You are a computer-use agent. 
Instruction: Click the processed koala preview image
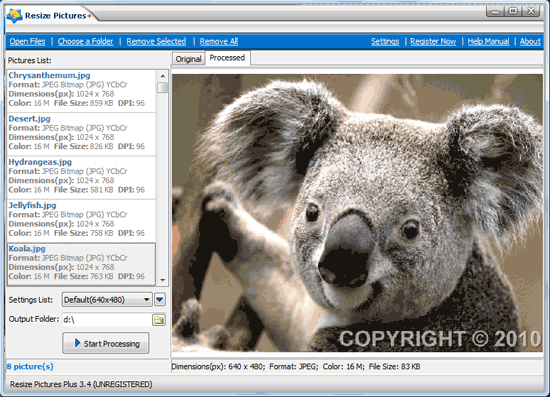click(x=357, y=213)
